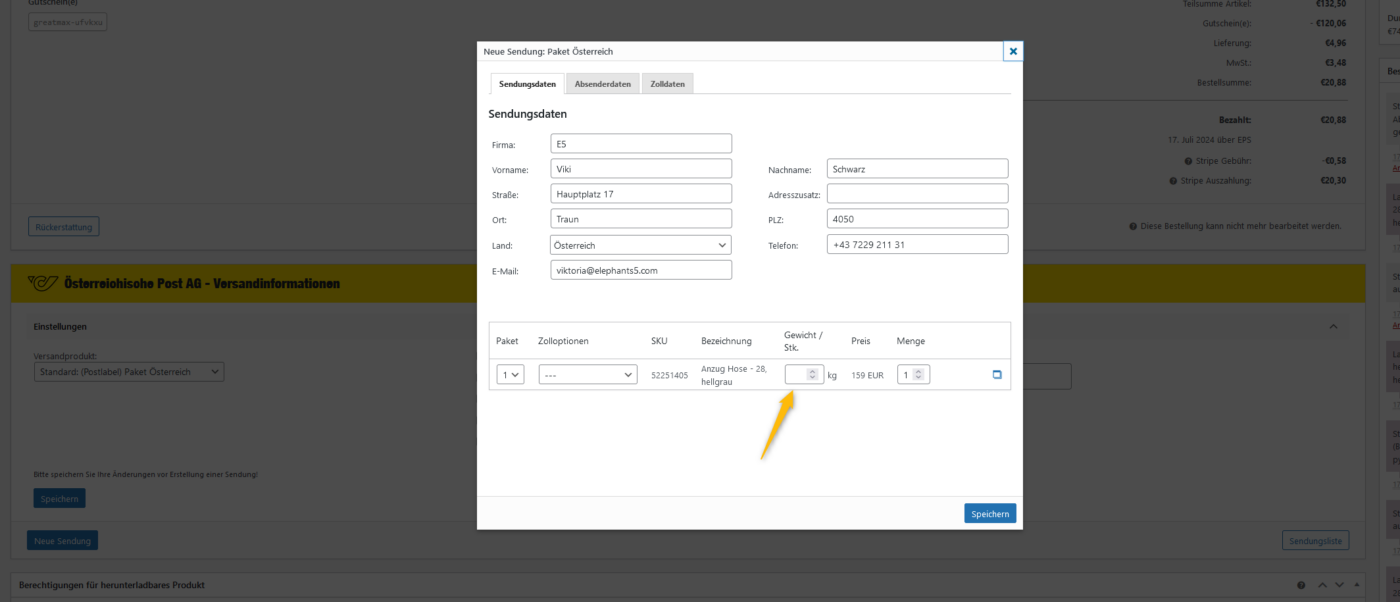The height and width of the screenshot is (602, 1400).
Task: Click the Menge quantity spinner arrows
Action: (920, 375)
